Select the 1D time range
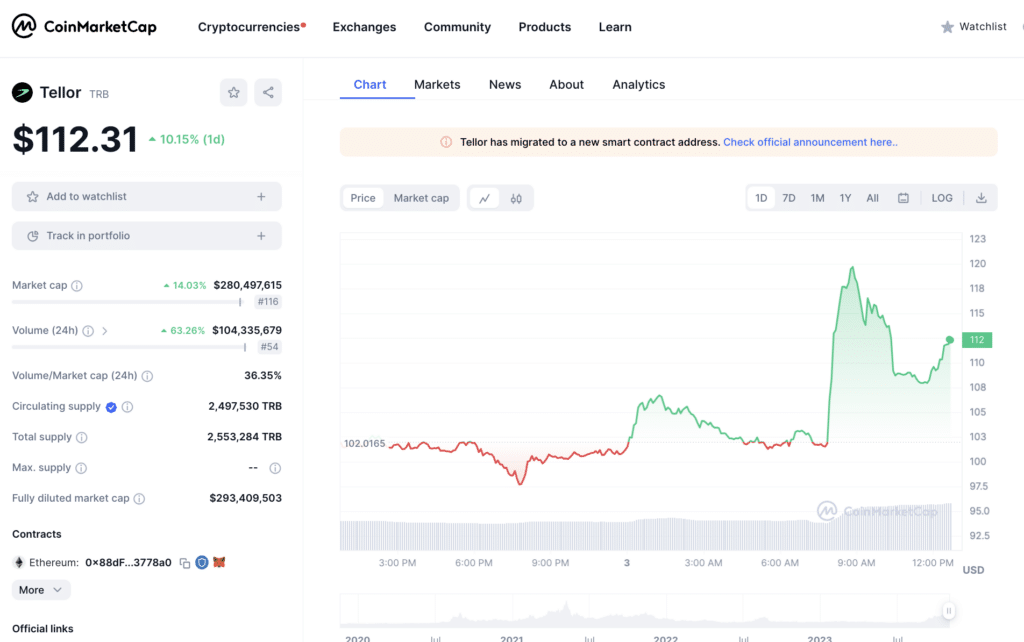Screen dimensions: 1024x642 pyautogui.click(x=761, y=198)
